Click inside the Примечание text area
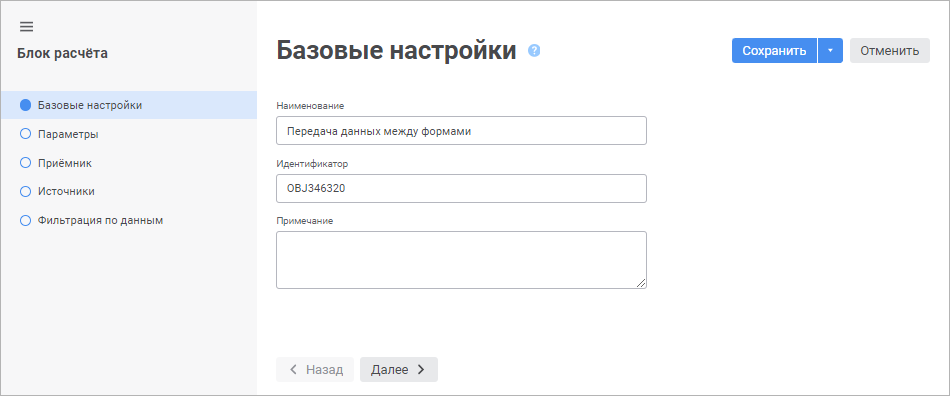 tap(461, 260)
